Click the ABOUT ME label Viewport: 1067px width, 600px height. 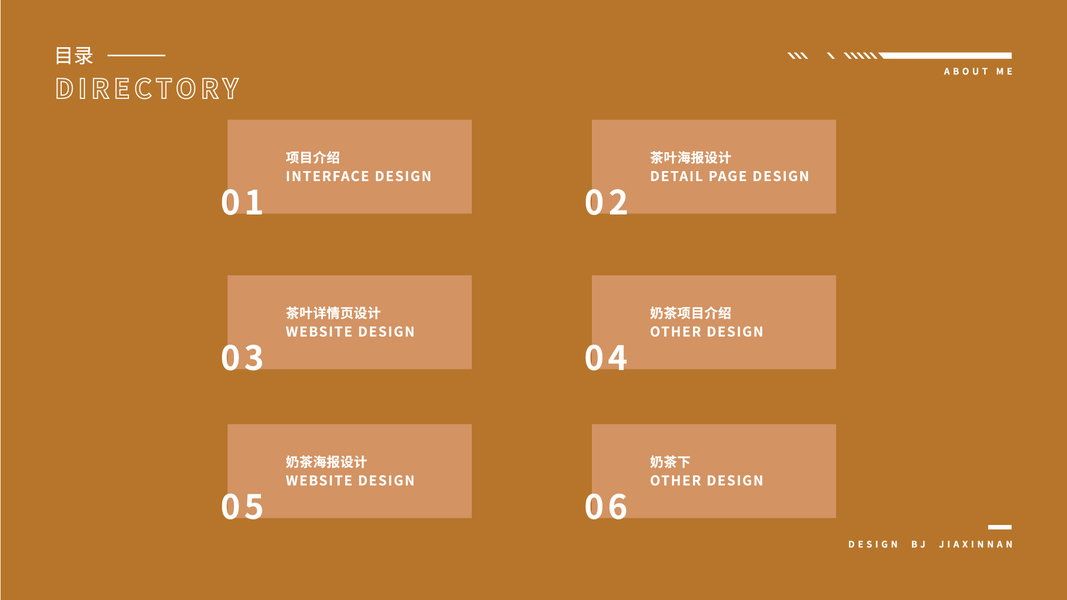(978, 71)
